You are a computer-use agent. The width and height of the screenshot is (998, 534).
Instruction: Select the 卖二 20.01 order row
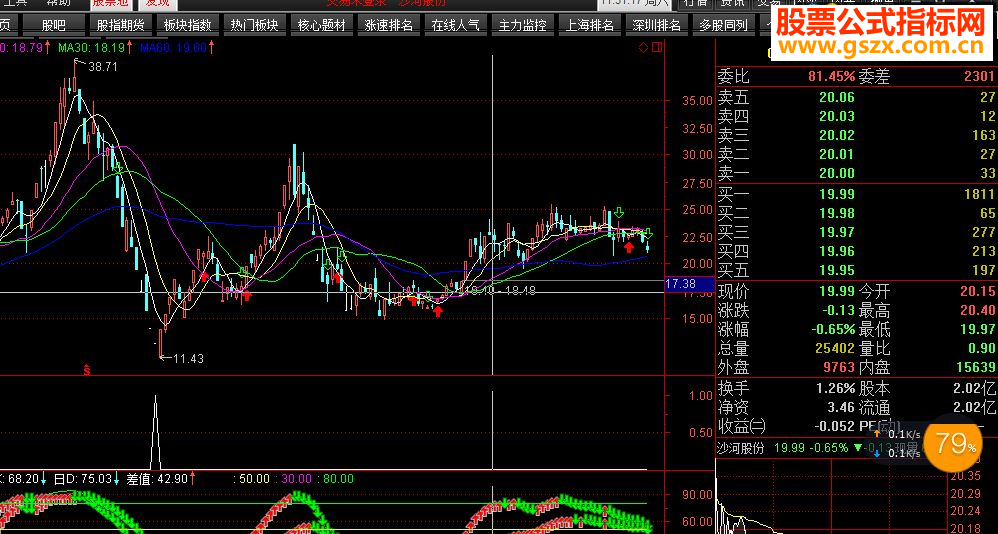856,154
